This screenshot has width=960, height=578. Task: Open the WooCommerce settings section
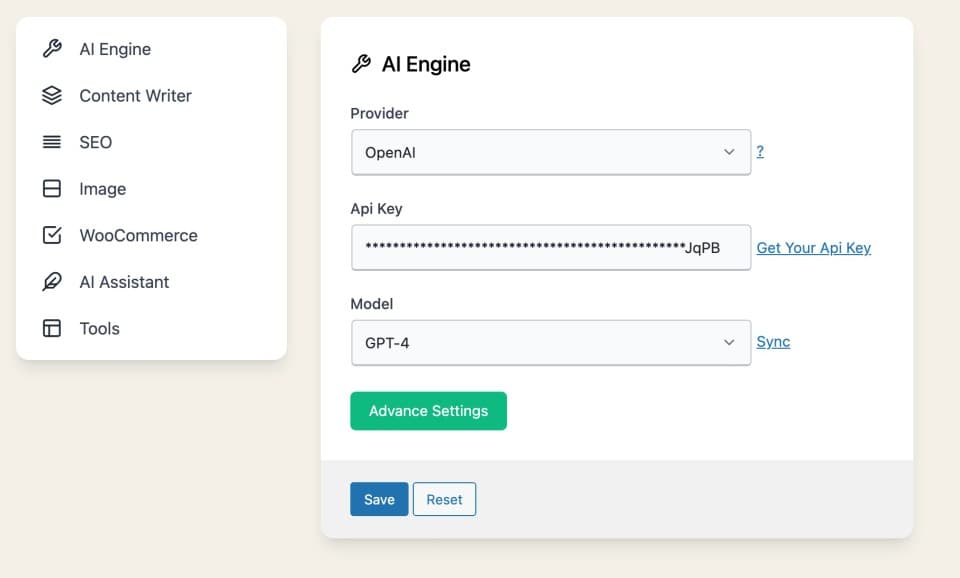point(138,235)
